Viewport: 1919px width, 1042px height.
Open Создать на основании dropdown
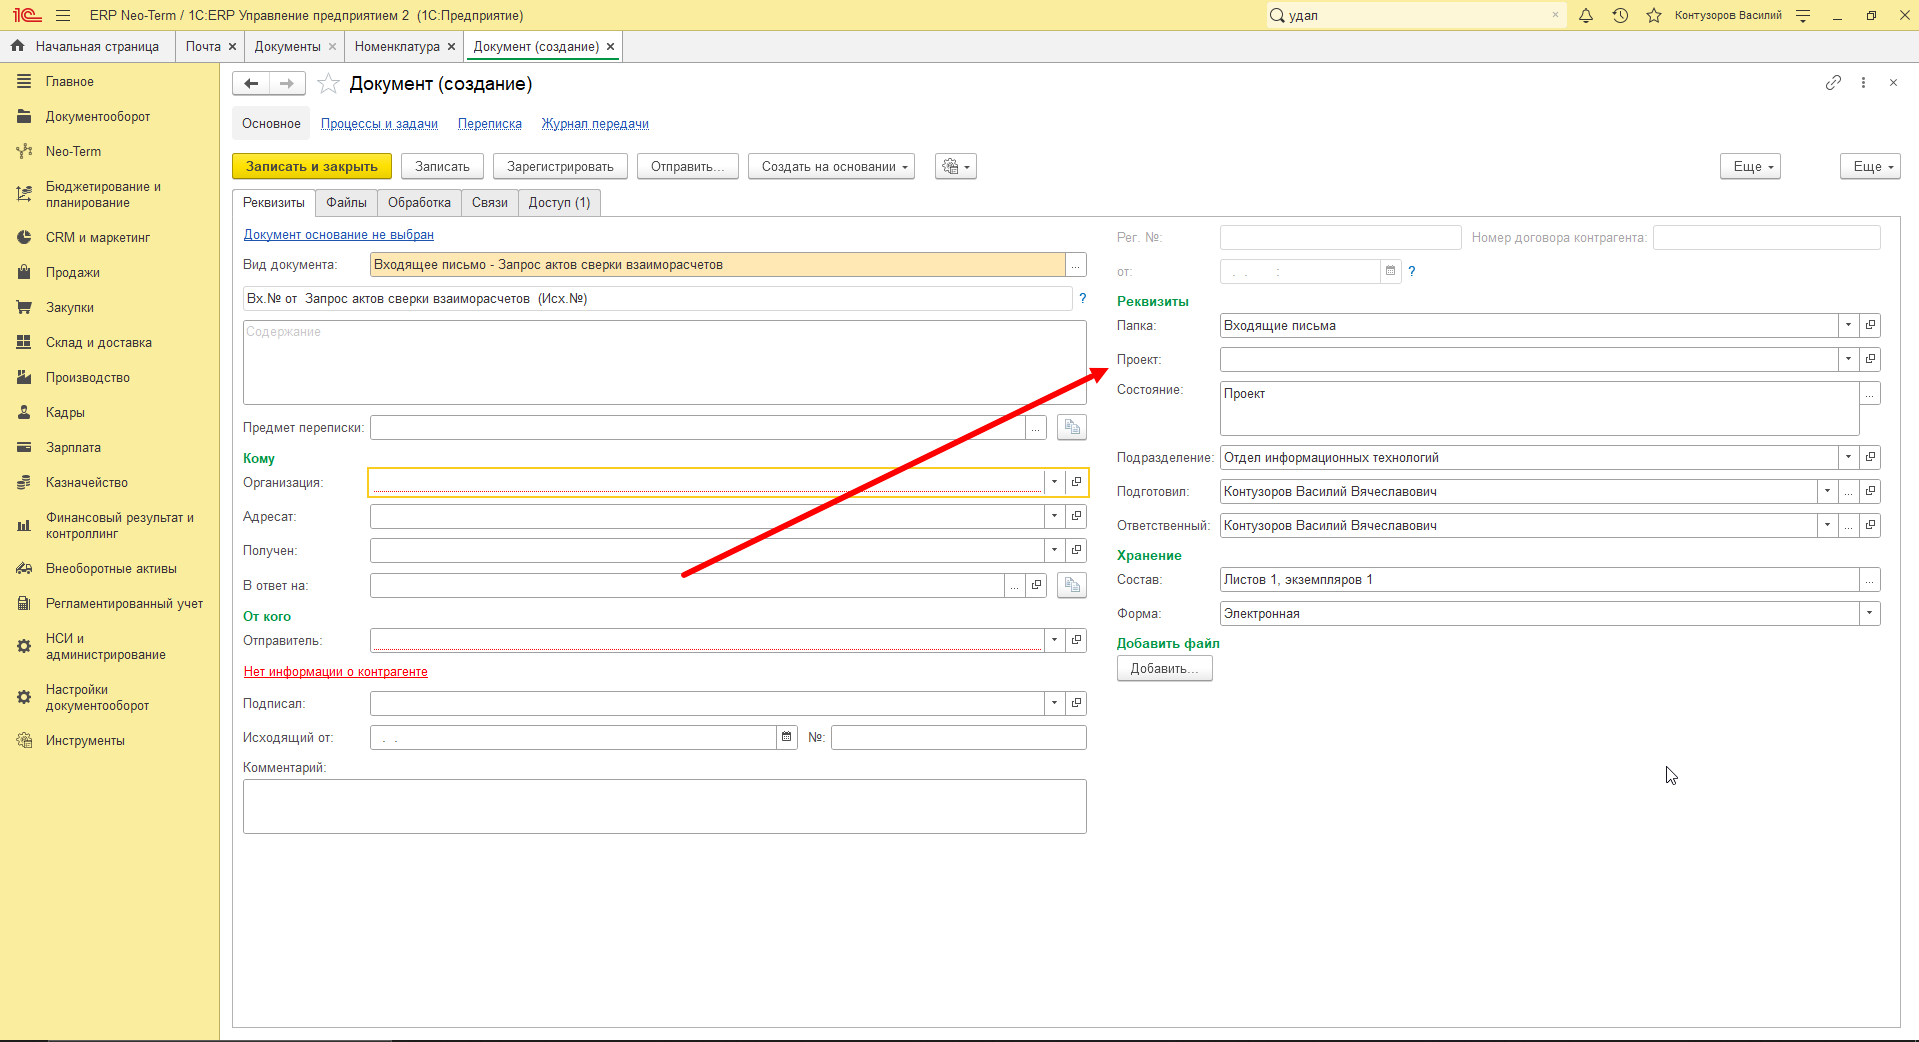click(x=834, y=167)
